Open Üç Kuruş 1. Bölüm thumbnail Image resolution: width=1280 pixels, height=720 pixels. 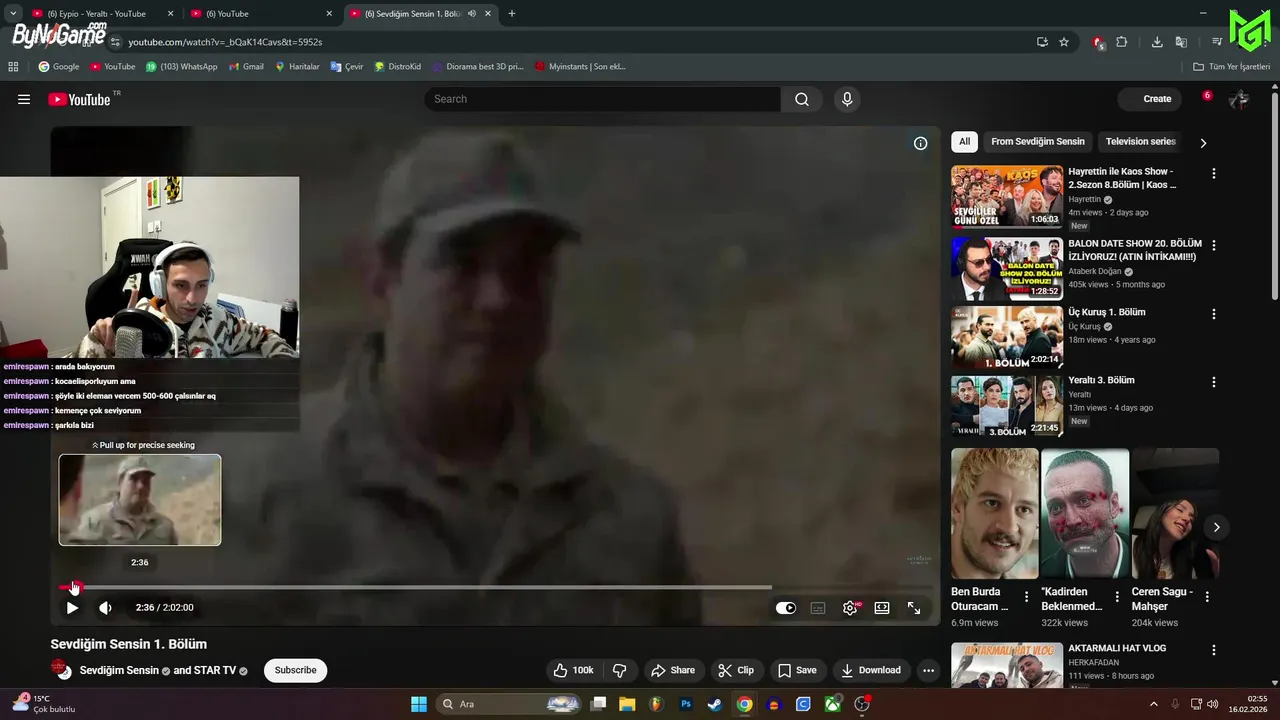(1007, 338)
